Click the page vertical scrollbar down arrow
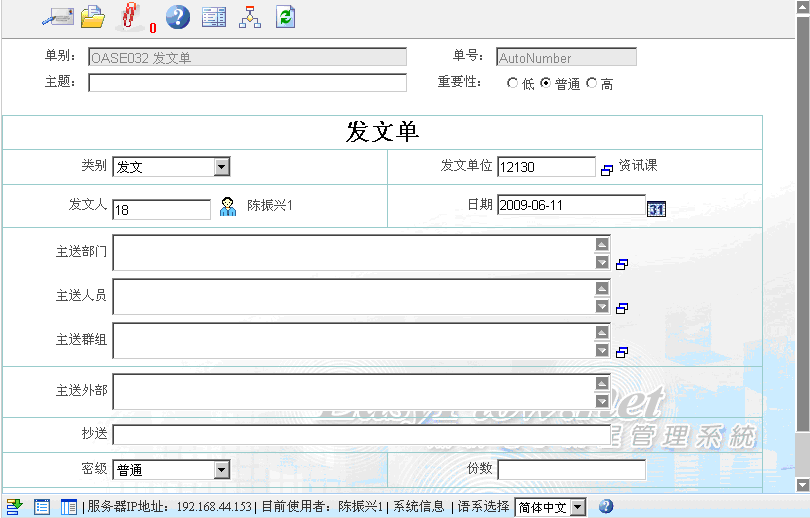This screenshot has height=518, width=810. pyautogui.click(x=802, y=484)
